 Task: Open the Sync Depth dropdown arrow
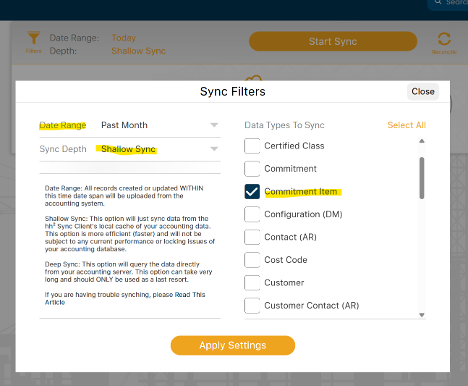point(214,149)
